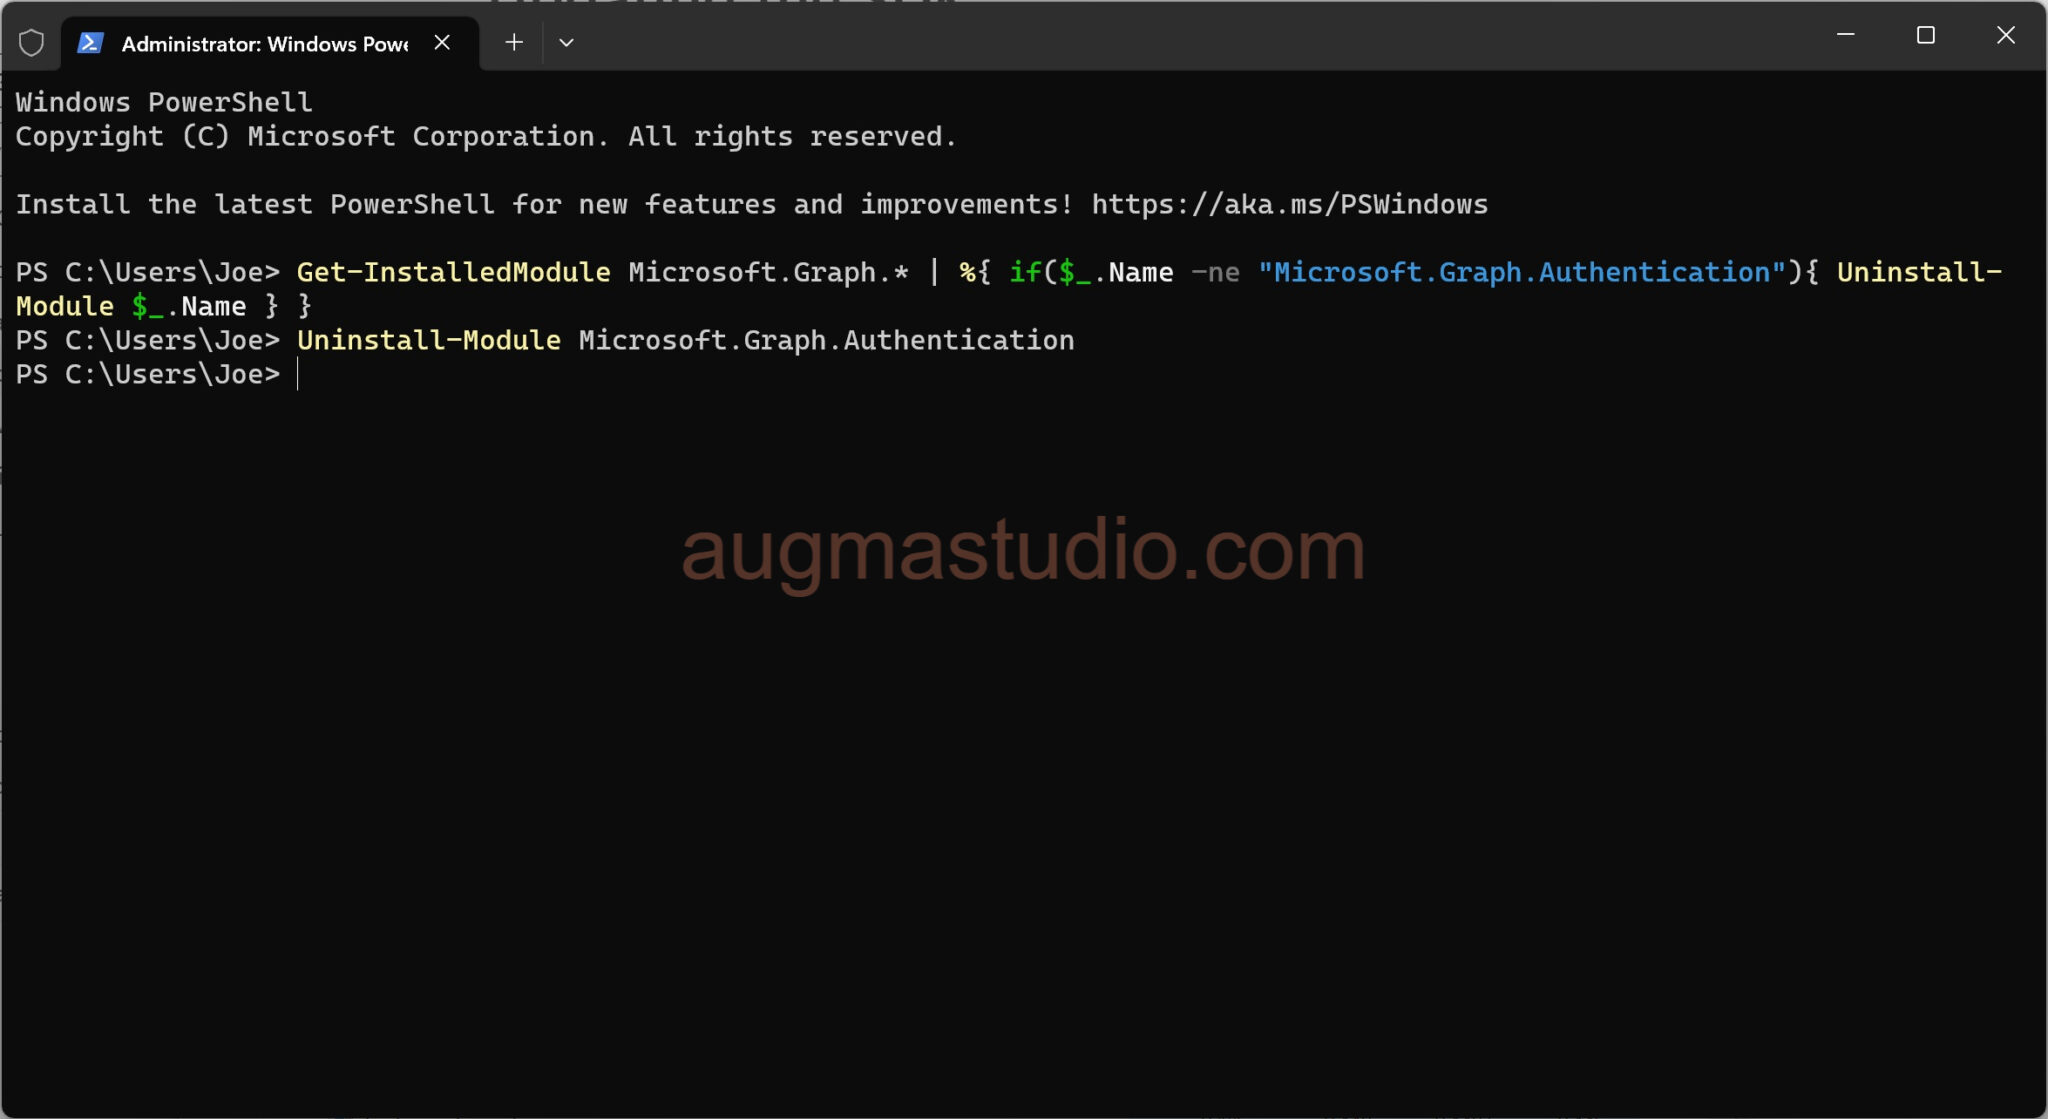This screenshot has width=2048, height=1119.
Task: Close the Administrator PowerShell tab with its X icon
Action: point(443,42)
